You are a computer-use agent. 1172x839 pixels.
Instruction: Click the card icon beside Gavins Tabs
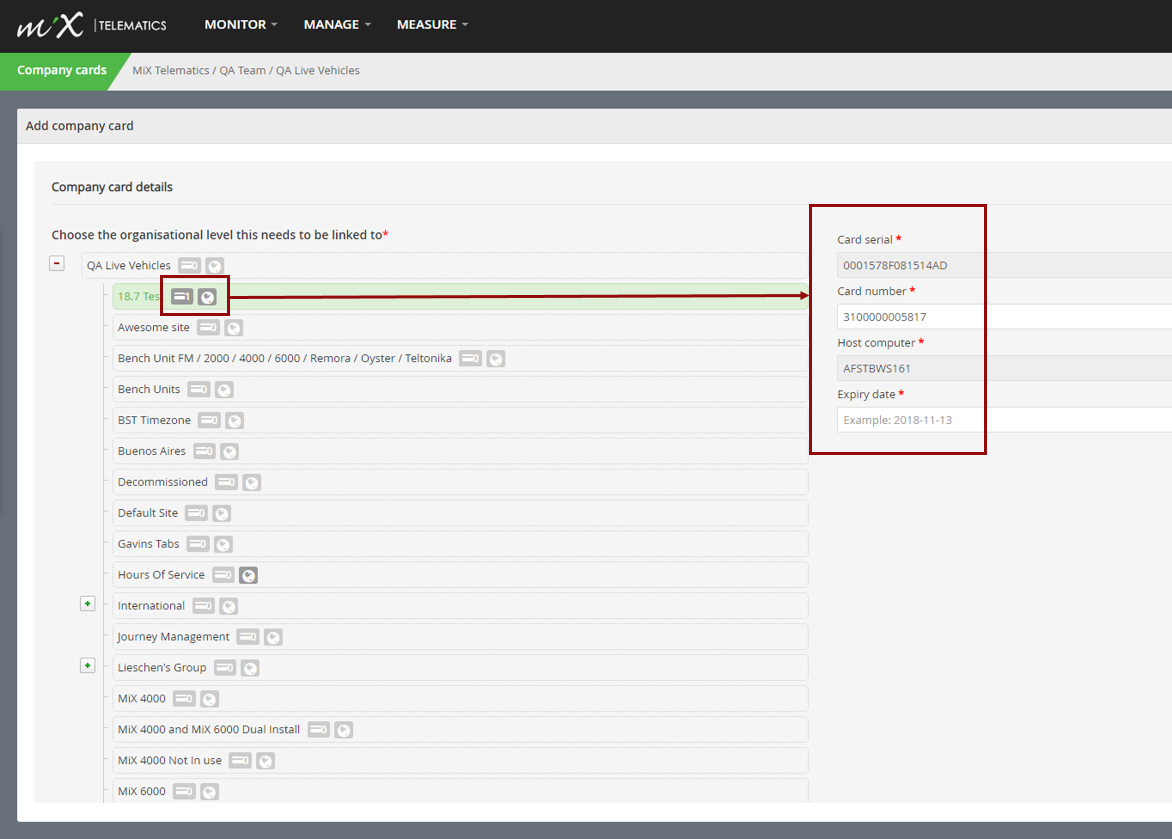[198, 544]
